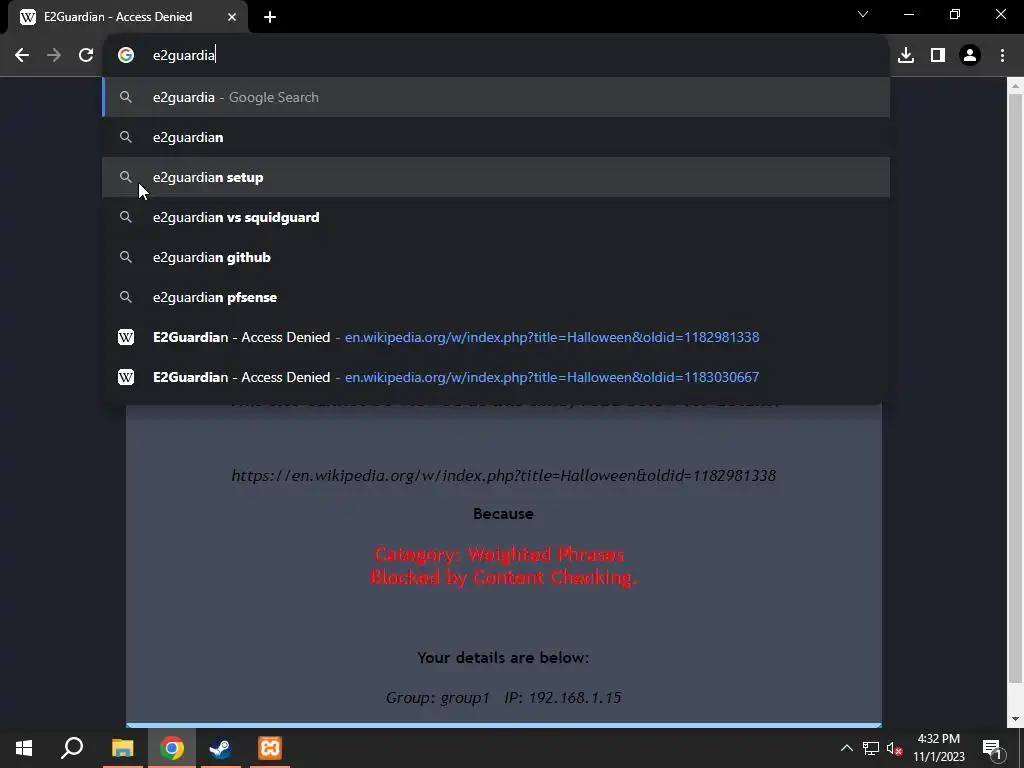Select the 'e2guardian' suggestion
The height and width of the screenshot is (768, 1024).
496,137
